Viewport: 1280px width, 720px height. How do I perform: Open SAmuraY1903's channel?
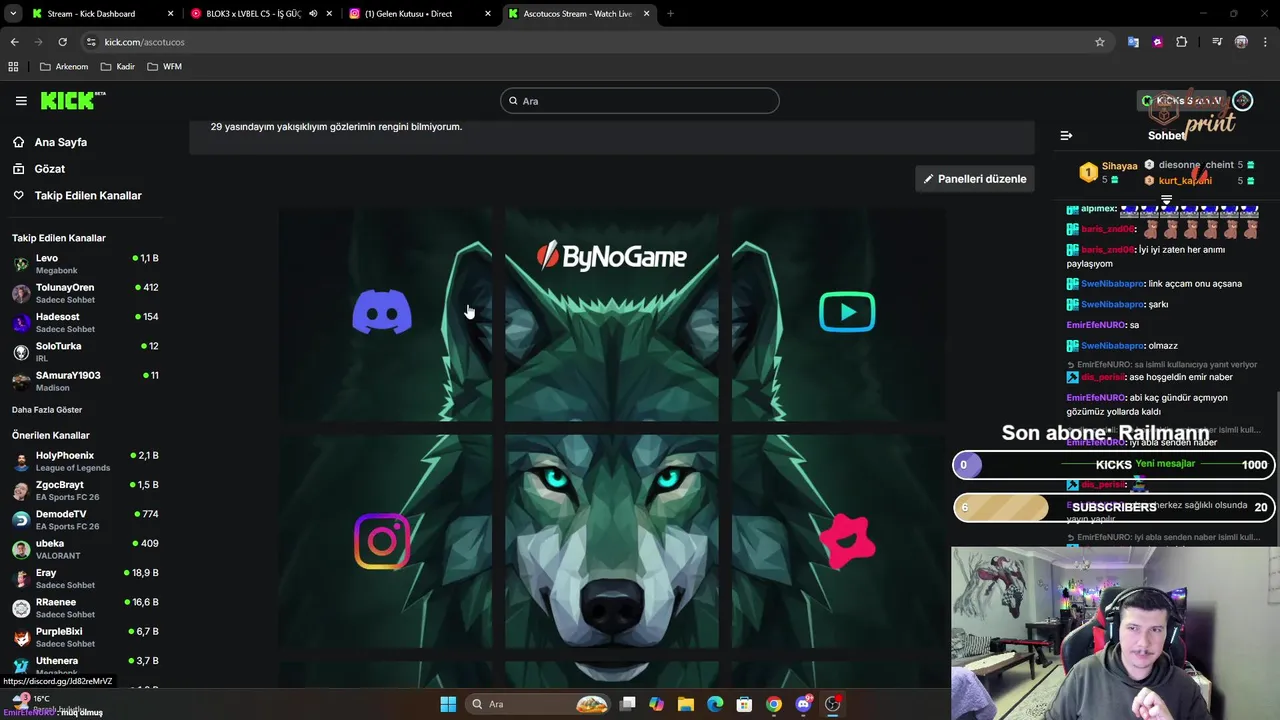pyautogui.click(x=85, y=381)
